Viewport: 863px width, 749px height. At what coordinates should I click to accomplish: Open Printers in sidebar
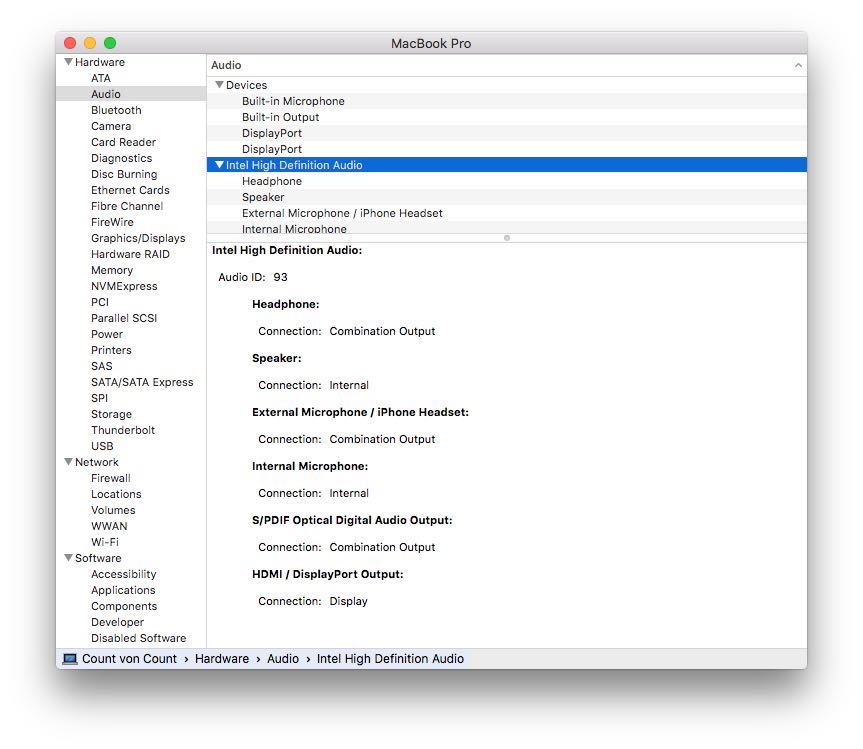[111, 349]
